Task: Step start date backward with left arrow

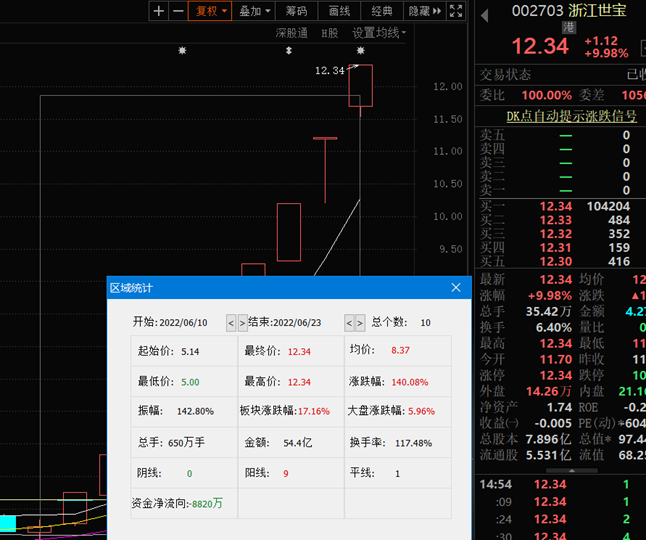Action: pos(231,323)
